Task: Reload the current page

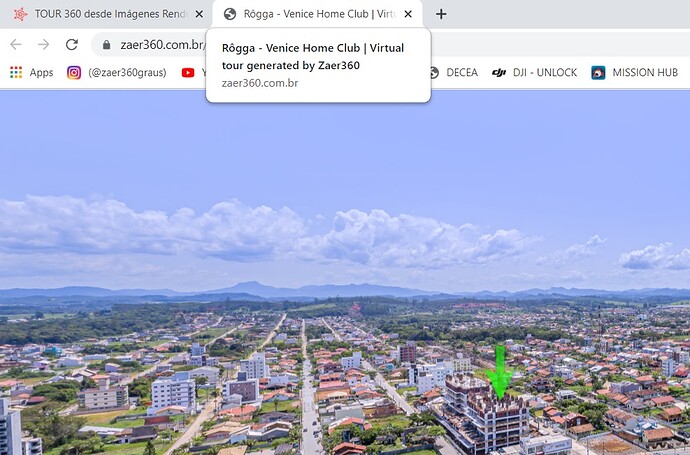Action: tap(72, 44)
